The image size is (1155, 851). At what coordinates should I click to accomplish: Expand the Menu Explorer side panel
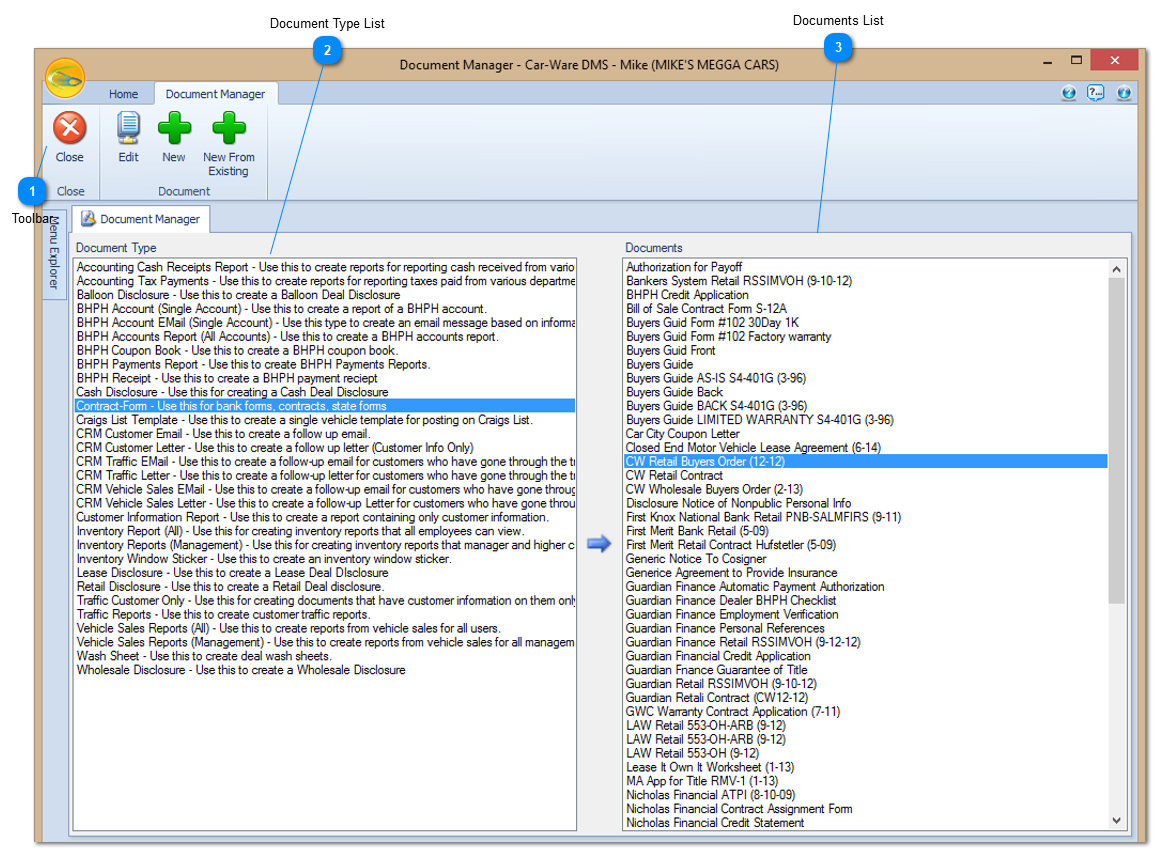[x=54, y=253]
